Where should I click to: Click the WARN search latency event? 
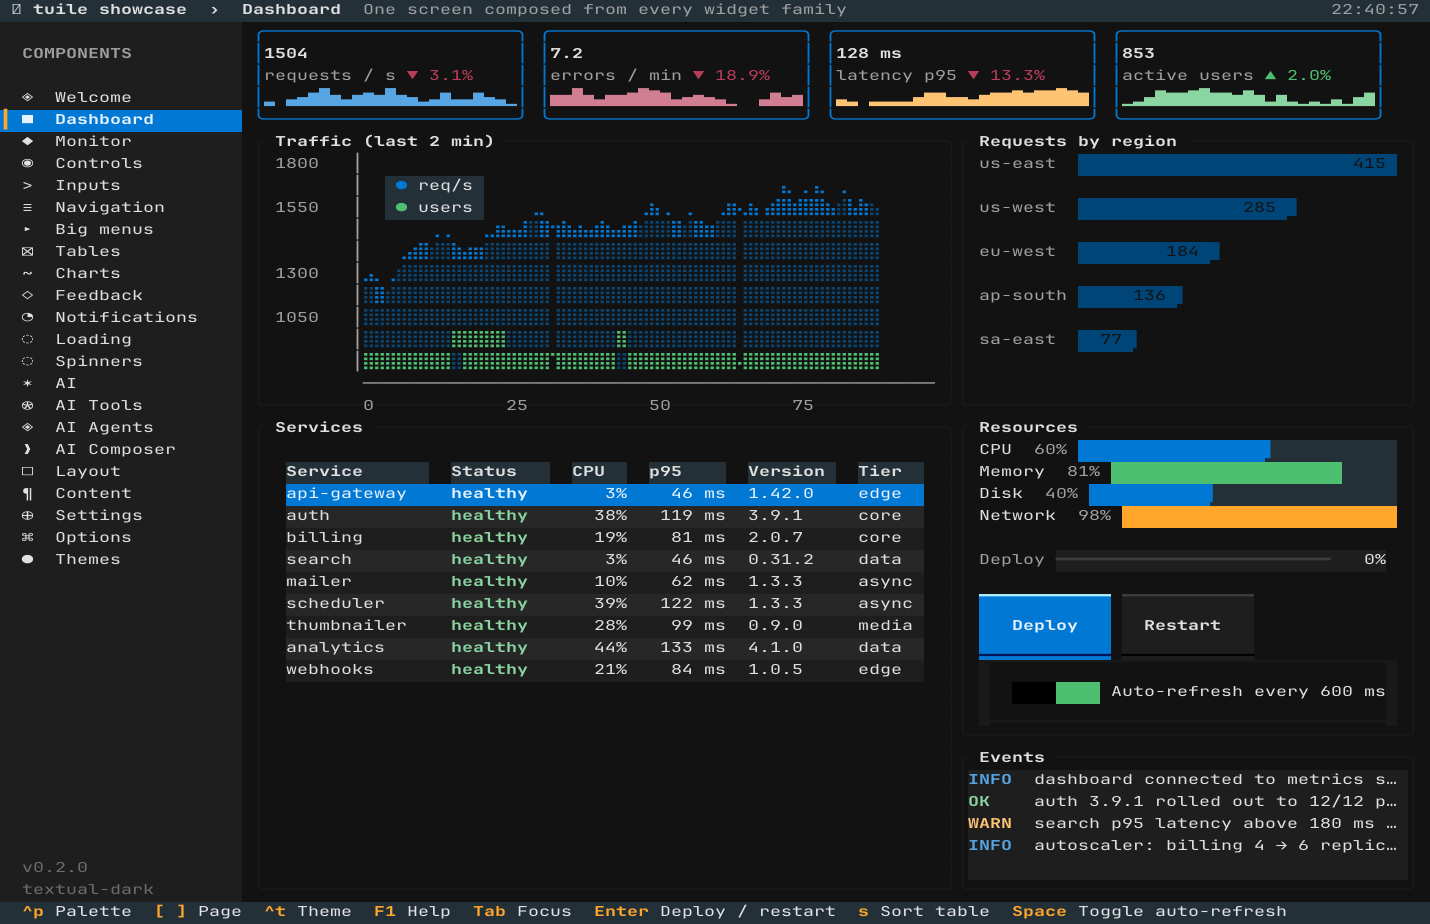pos(1182,824)
